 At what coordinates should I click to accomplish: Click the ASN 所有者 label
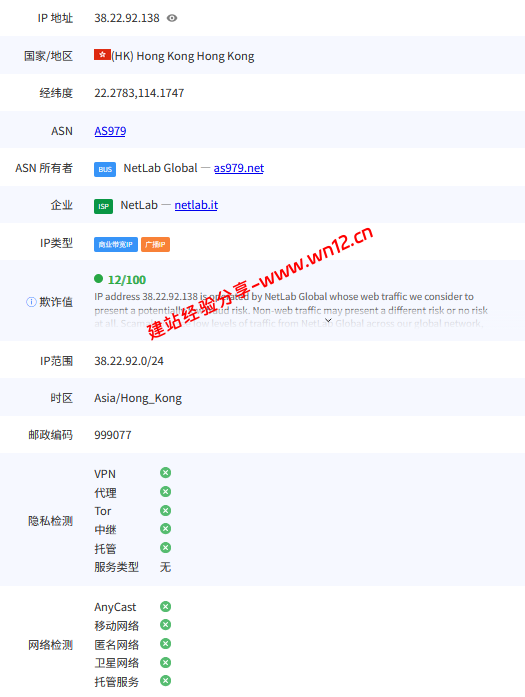(x=44, y=168)
